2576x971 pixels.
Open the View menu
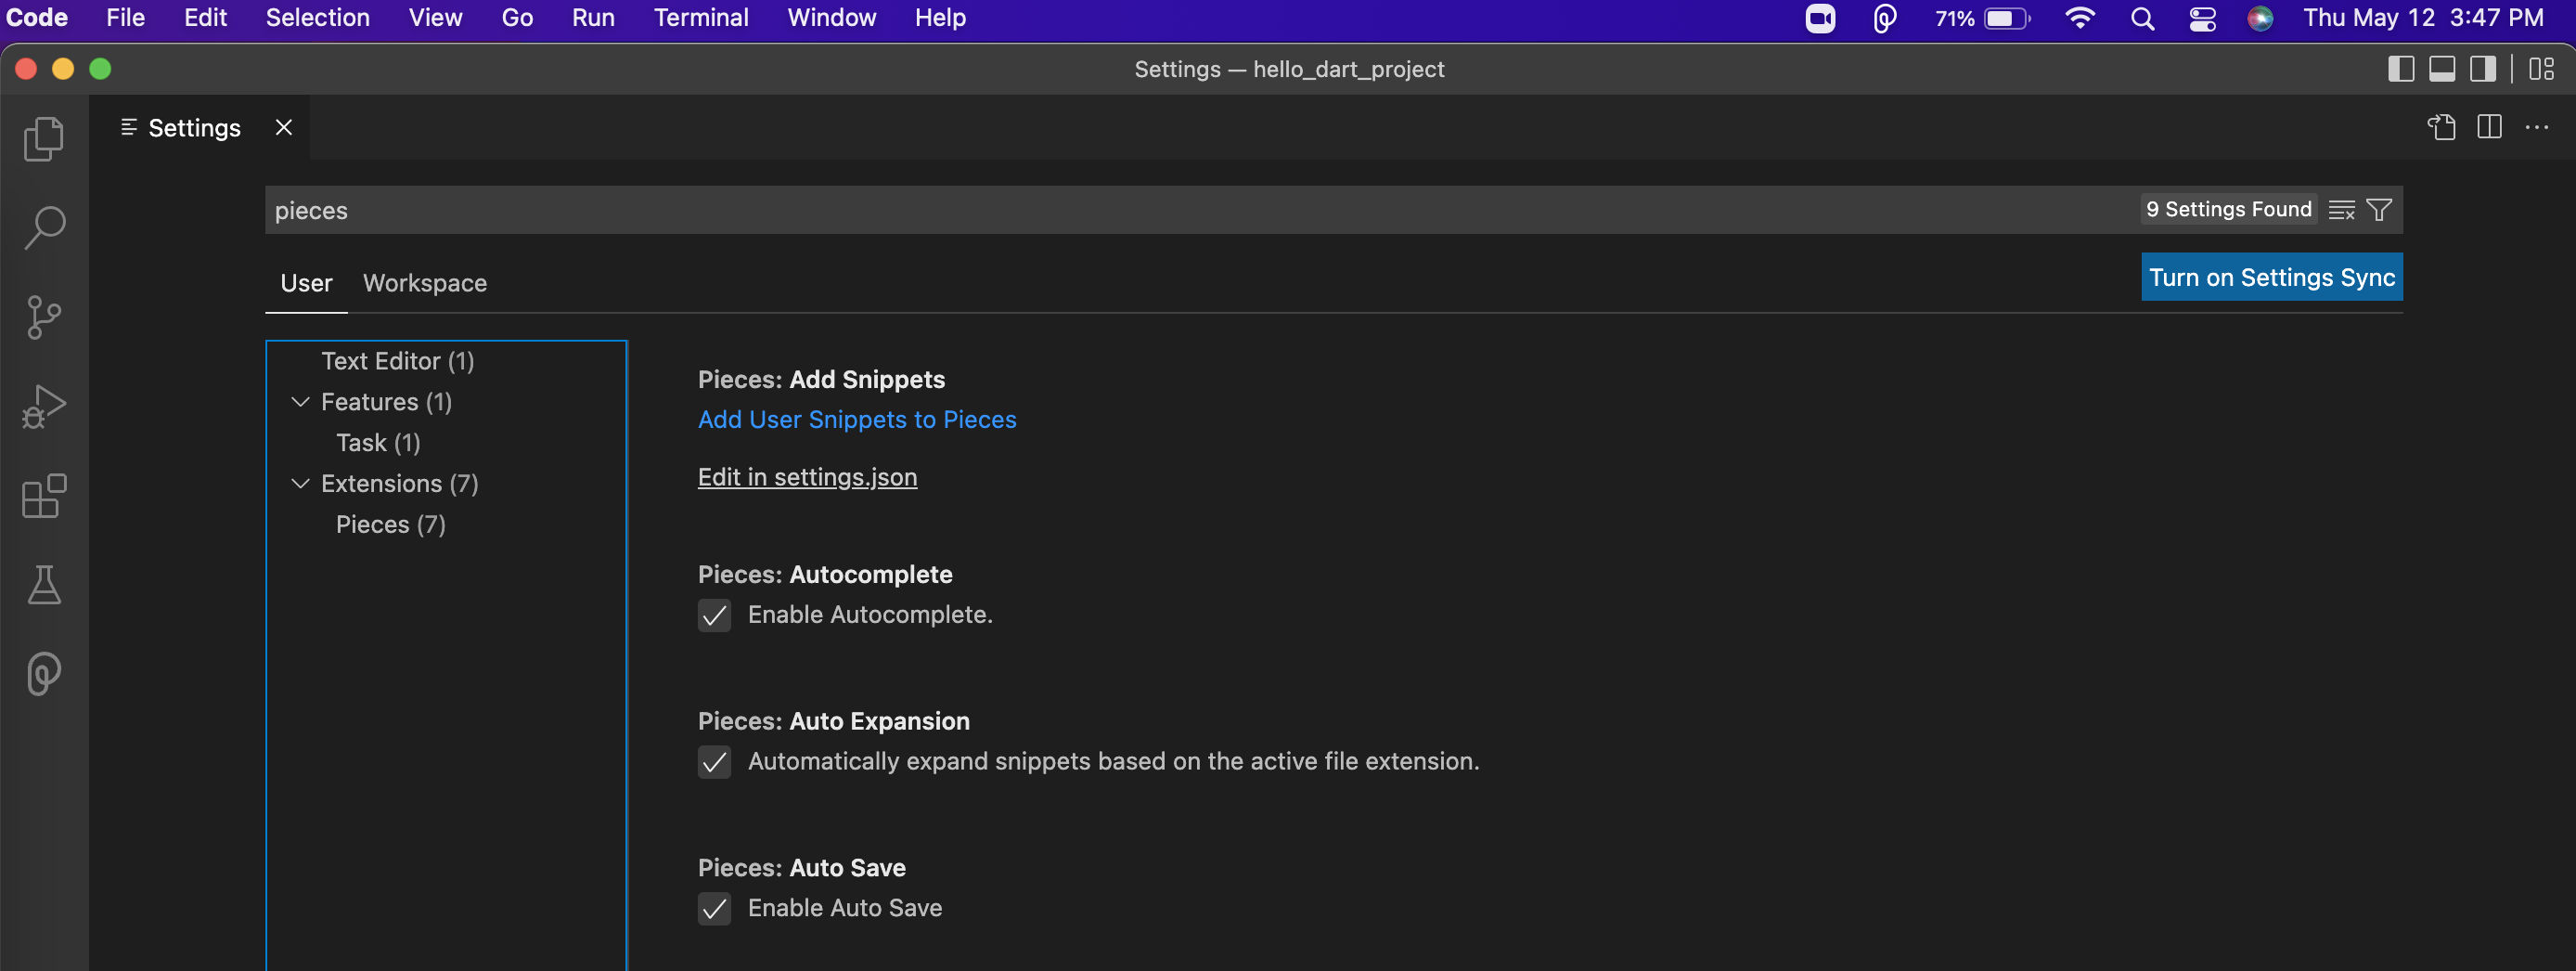(435, 18)
